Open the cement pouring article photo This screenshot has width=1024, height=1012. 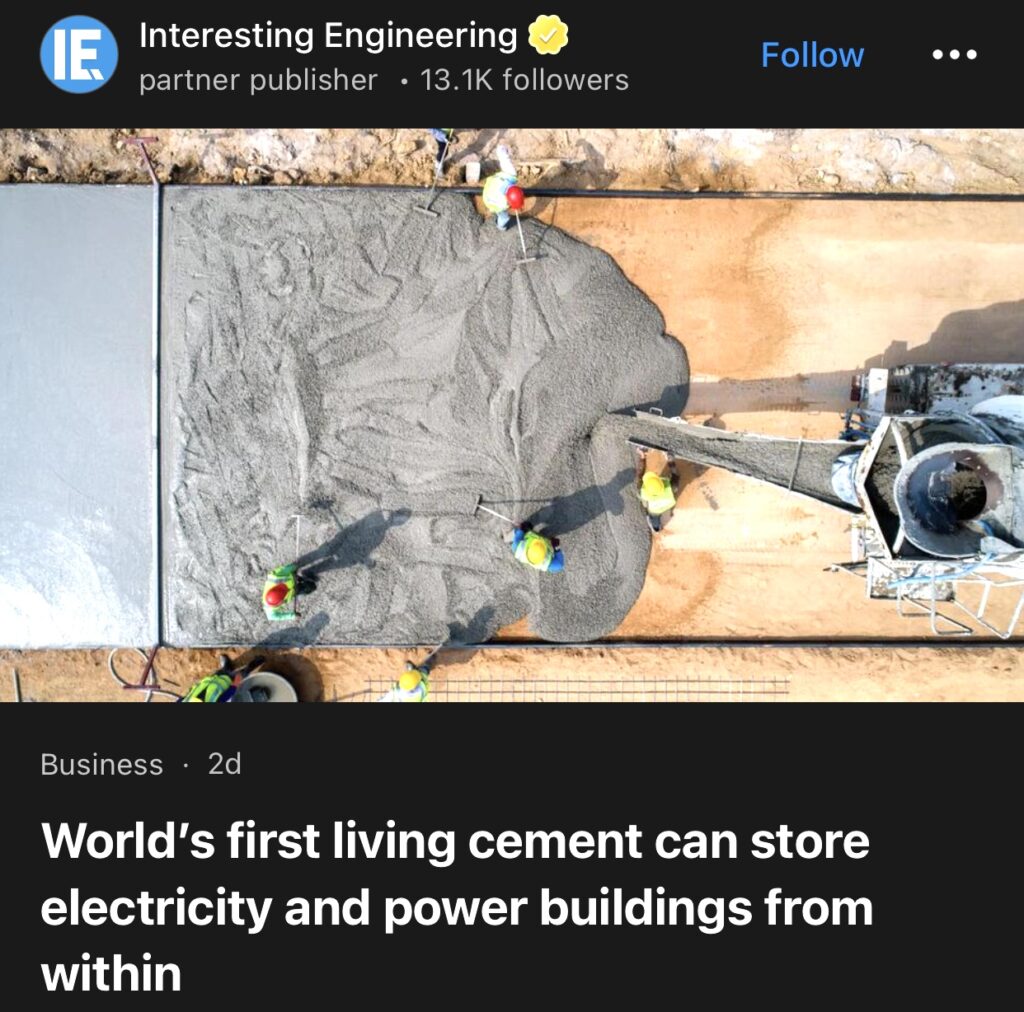(x=512, y=415)
